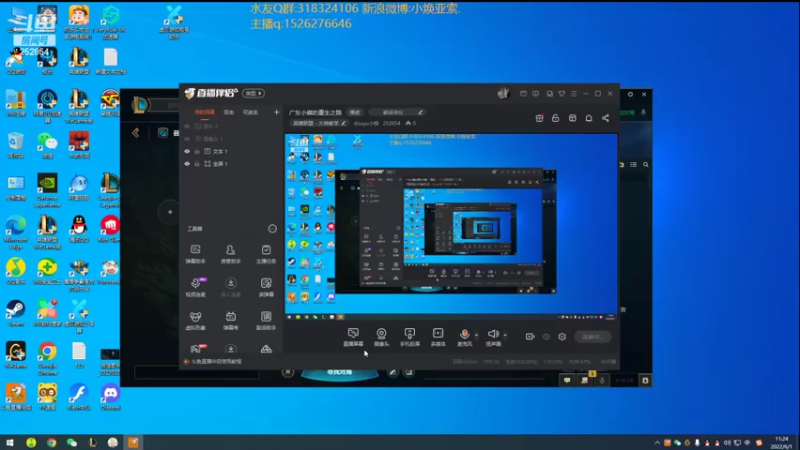Screen dimensions: 800x450
Task: Select the Steam desktop icon
Action: click(x=16, y=313)
